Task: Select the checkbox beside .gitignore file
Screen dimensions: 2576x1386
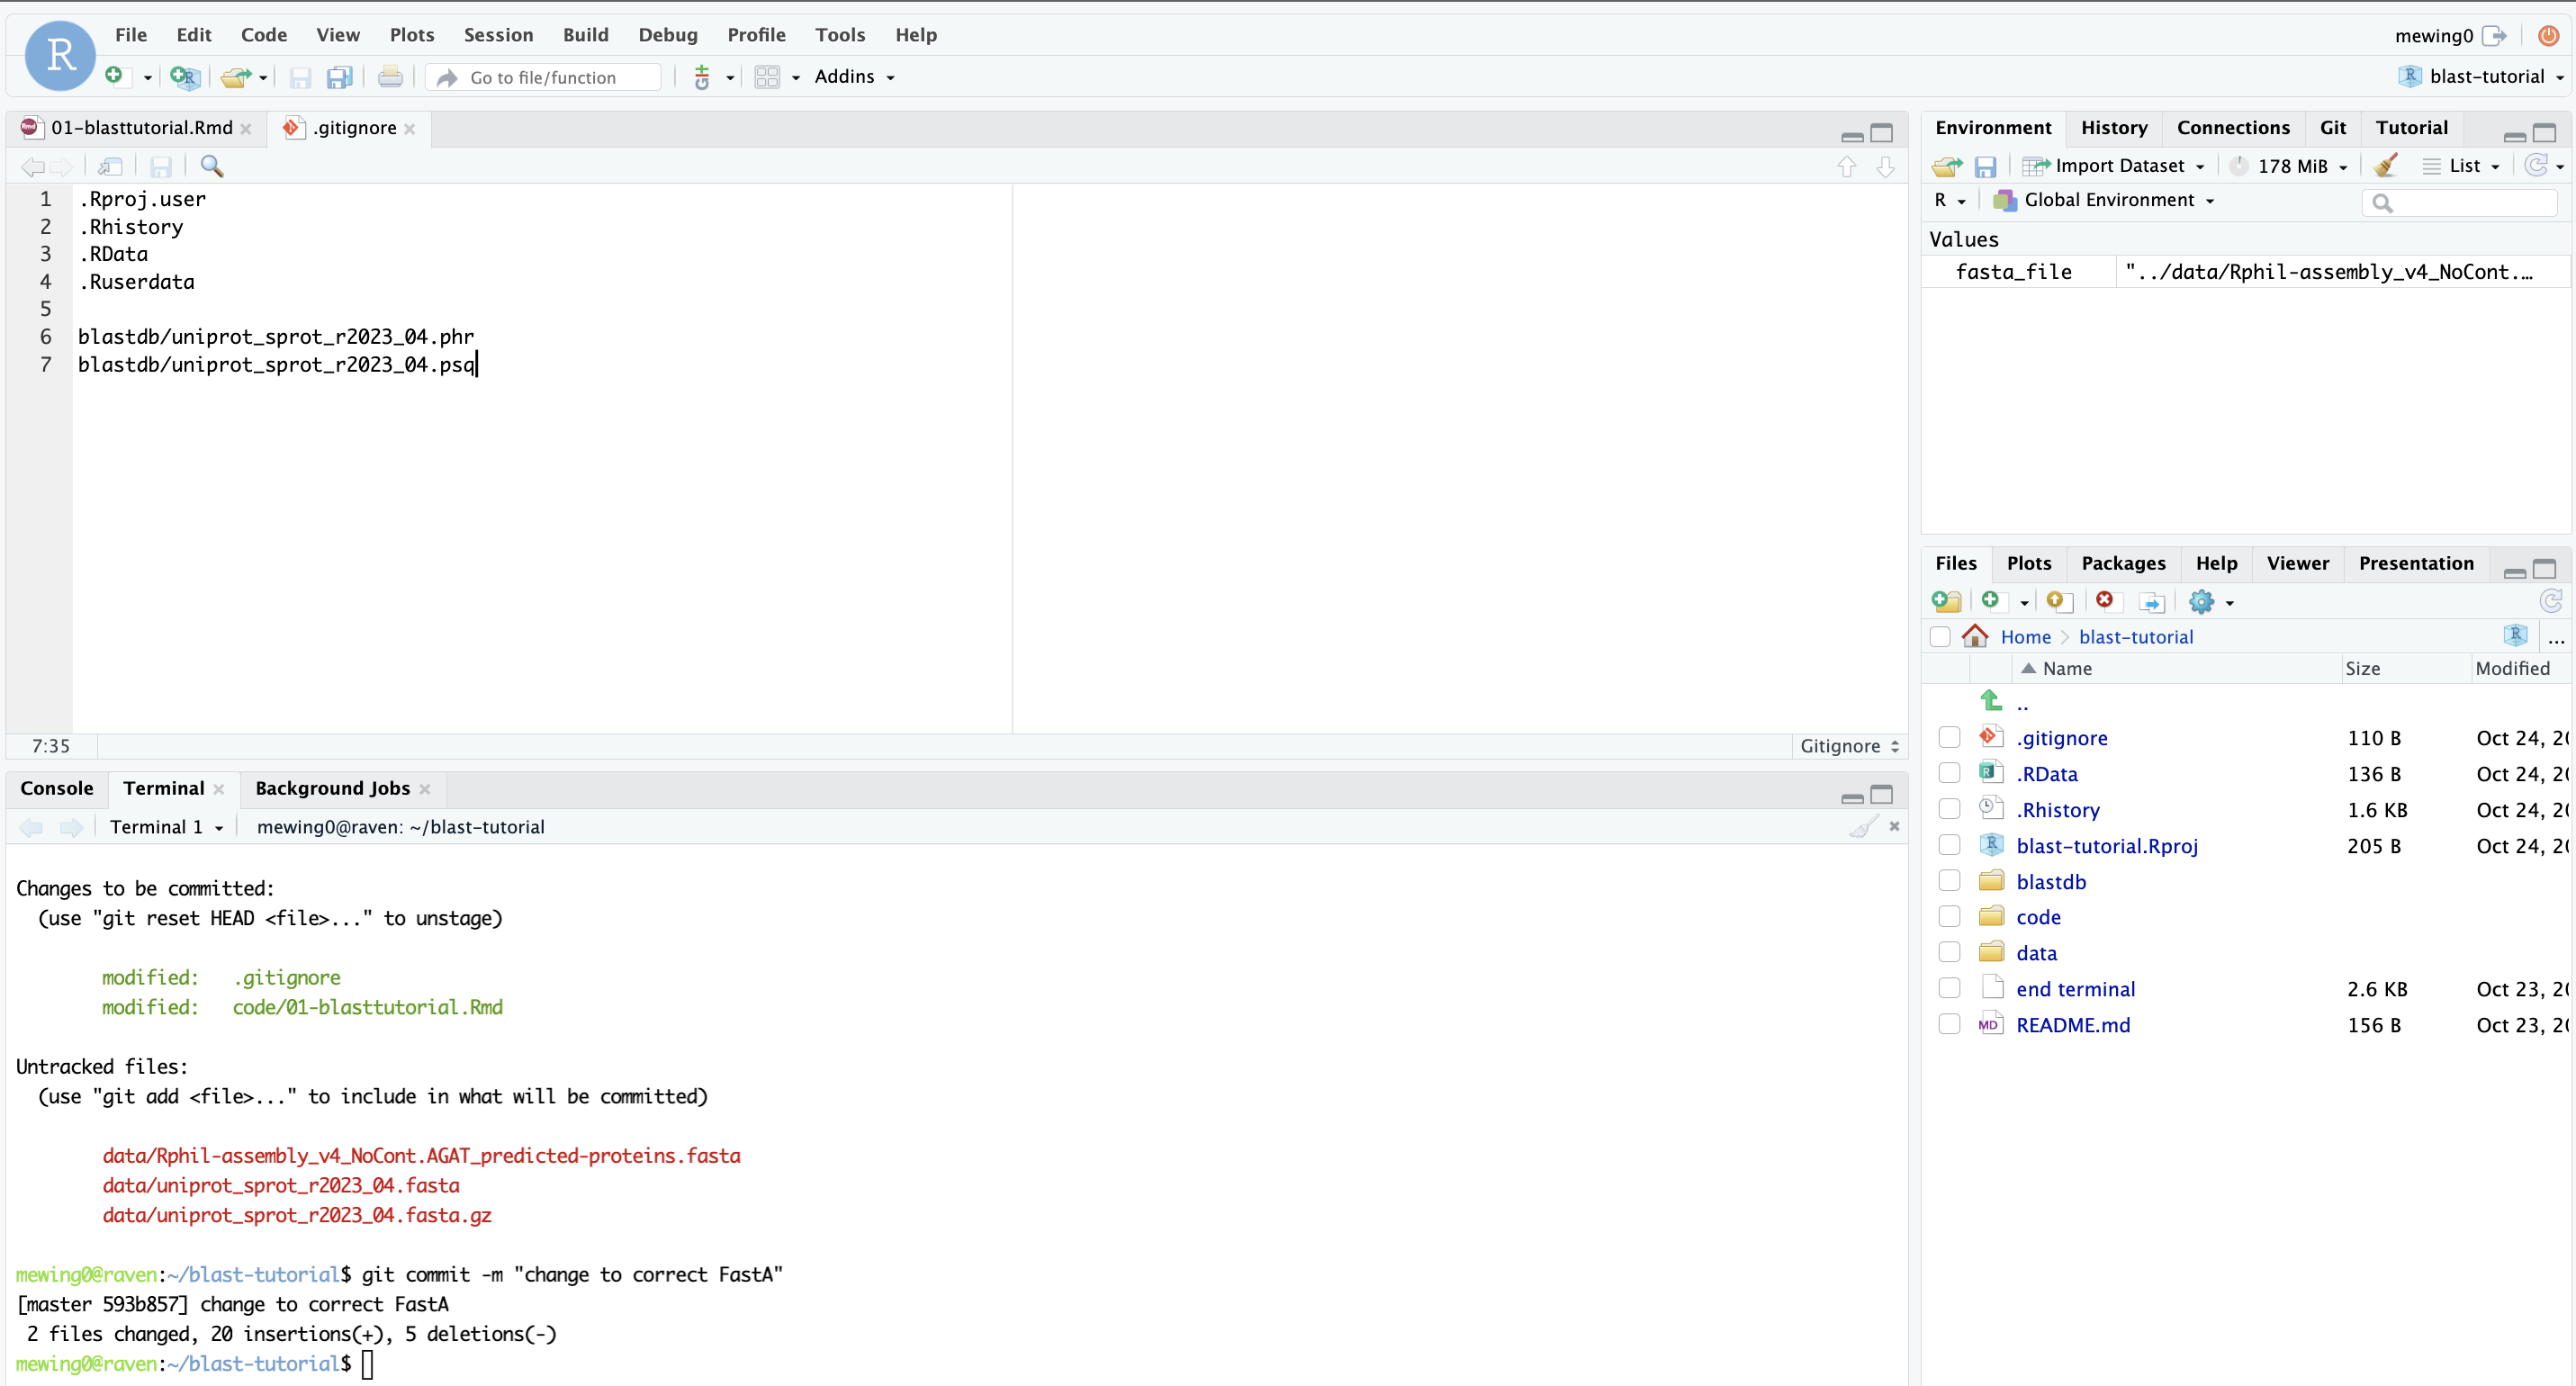Action: pyautogui.click(x=1949, y=737)
